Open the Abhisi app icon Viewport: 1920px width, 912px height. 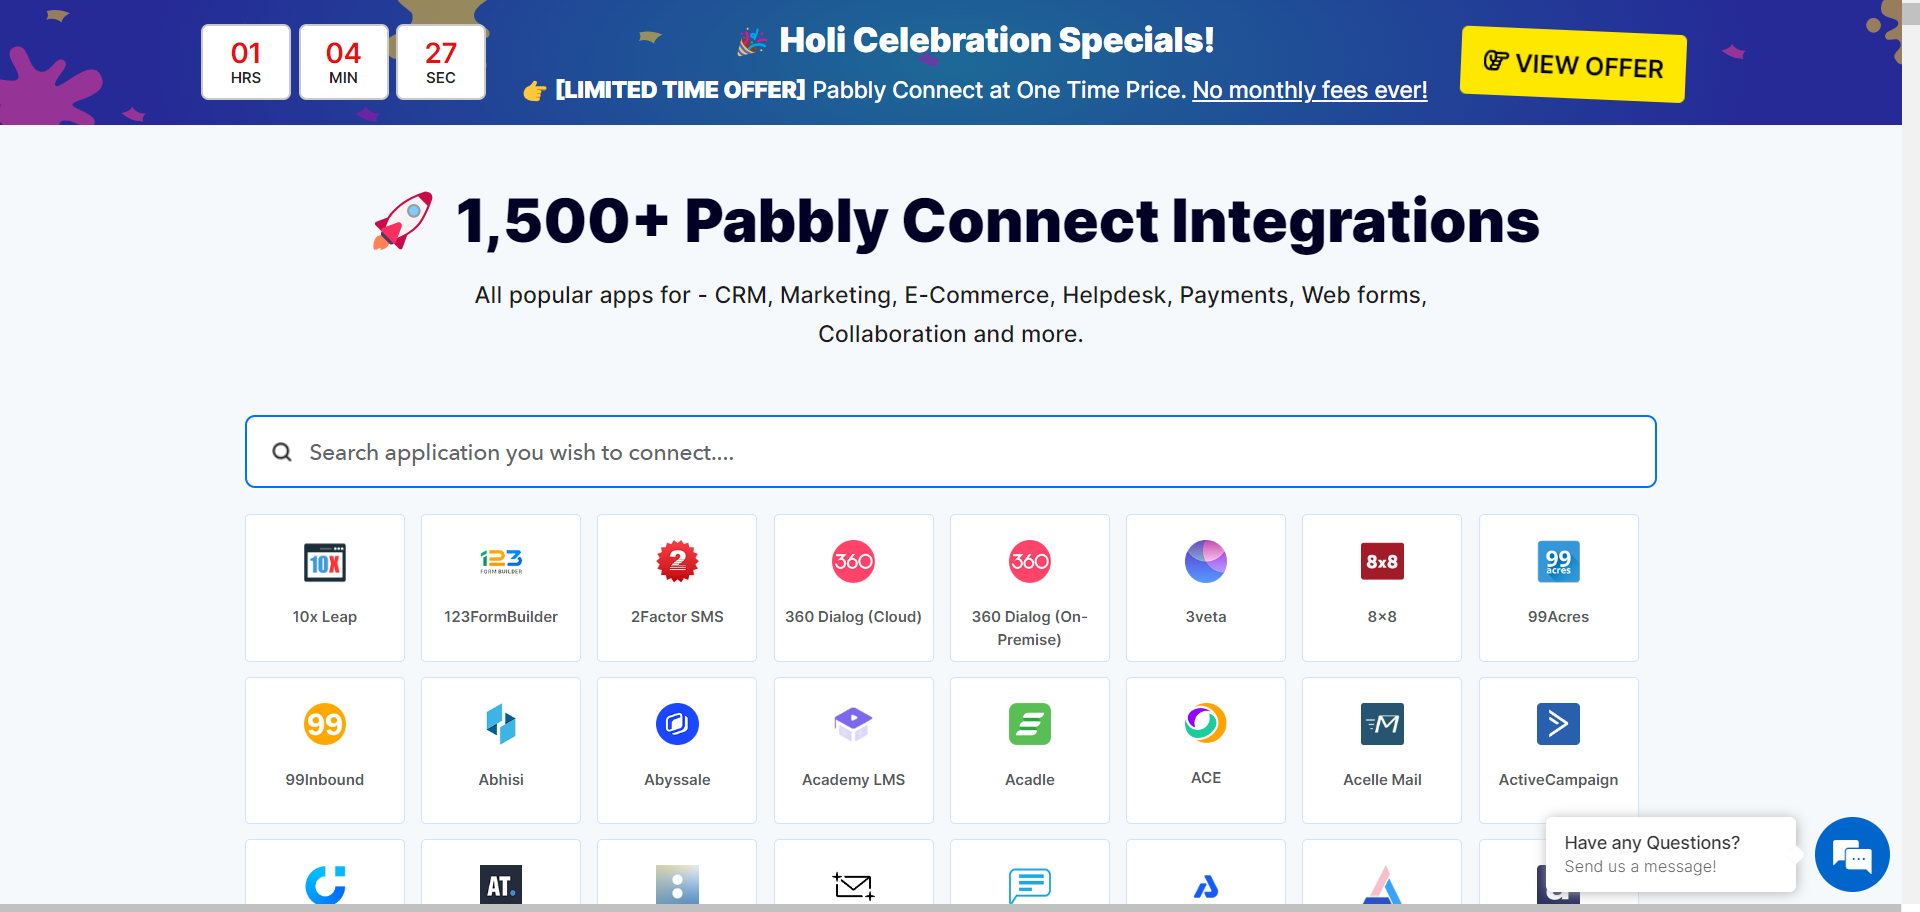click(x=501, y=724)
